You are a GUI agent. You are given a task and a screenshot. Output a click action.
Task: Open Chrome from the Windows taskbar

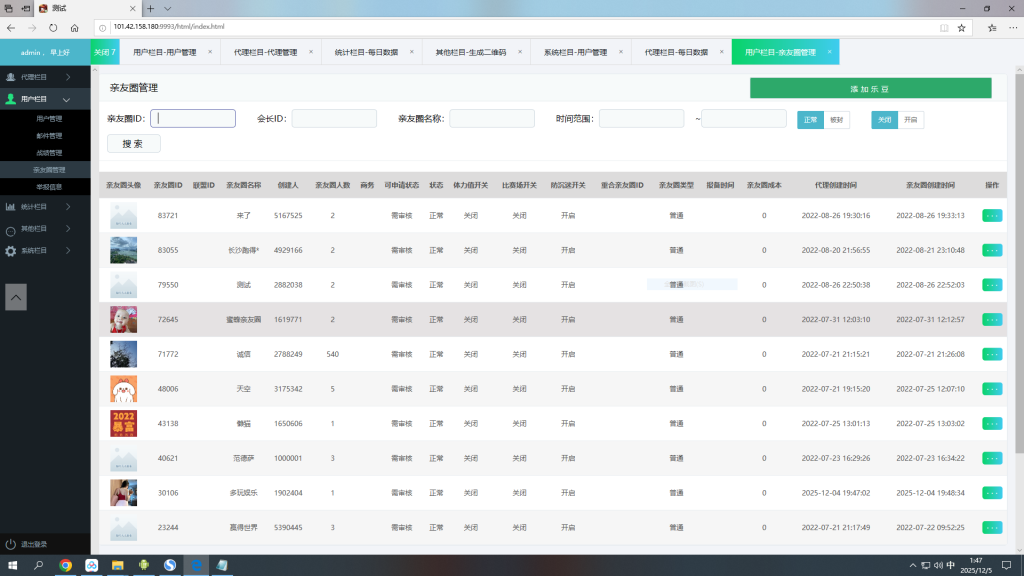[65, 565]
